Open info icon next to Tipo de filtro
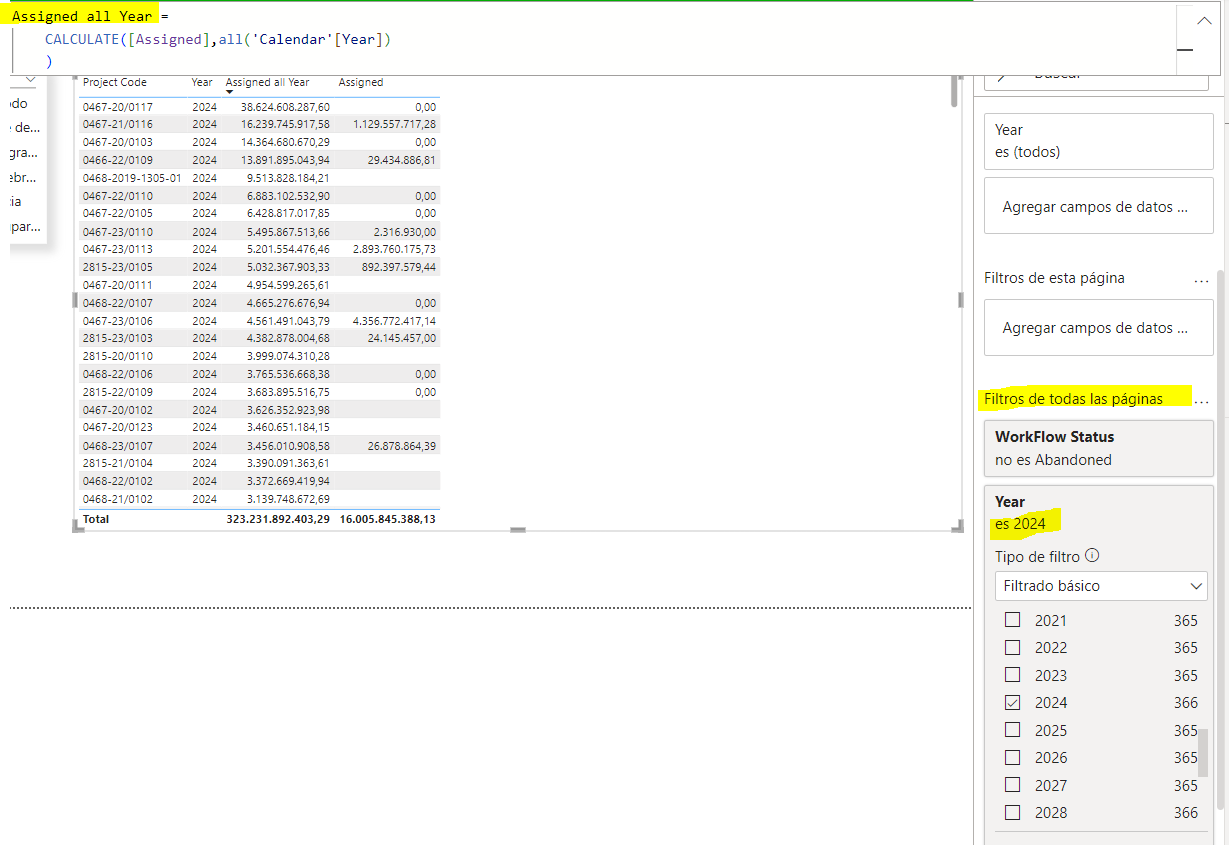The height and width of the screenshot is (845, 1229). [1092, 556]
